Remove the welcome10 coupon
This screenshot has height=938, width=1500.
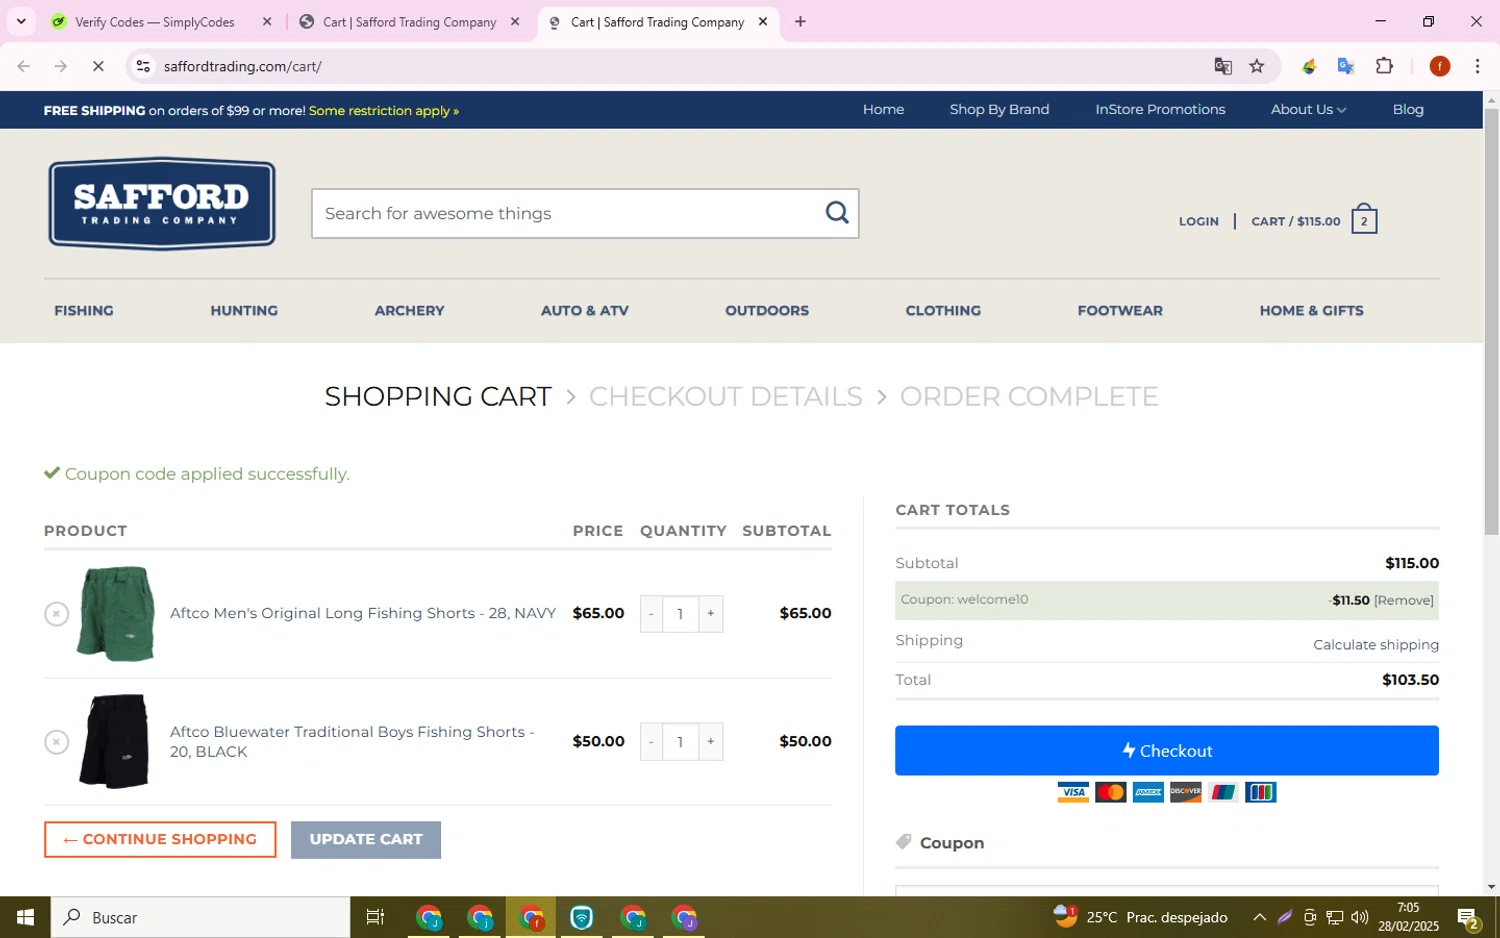point(1403,600)
